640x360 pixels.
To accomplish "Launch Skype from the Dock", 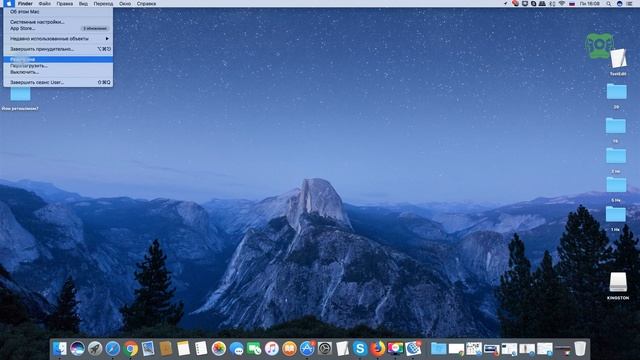I will tap(360, 349).
